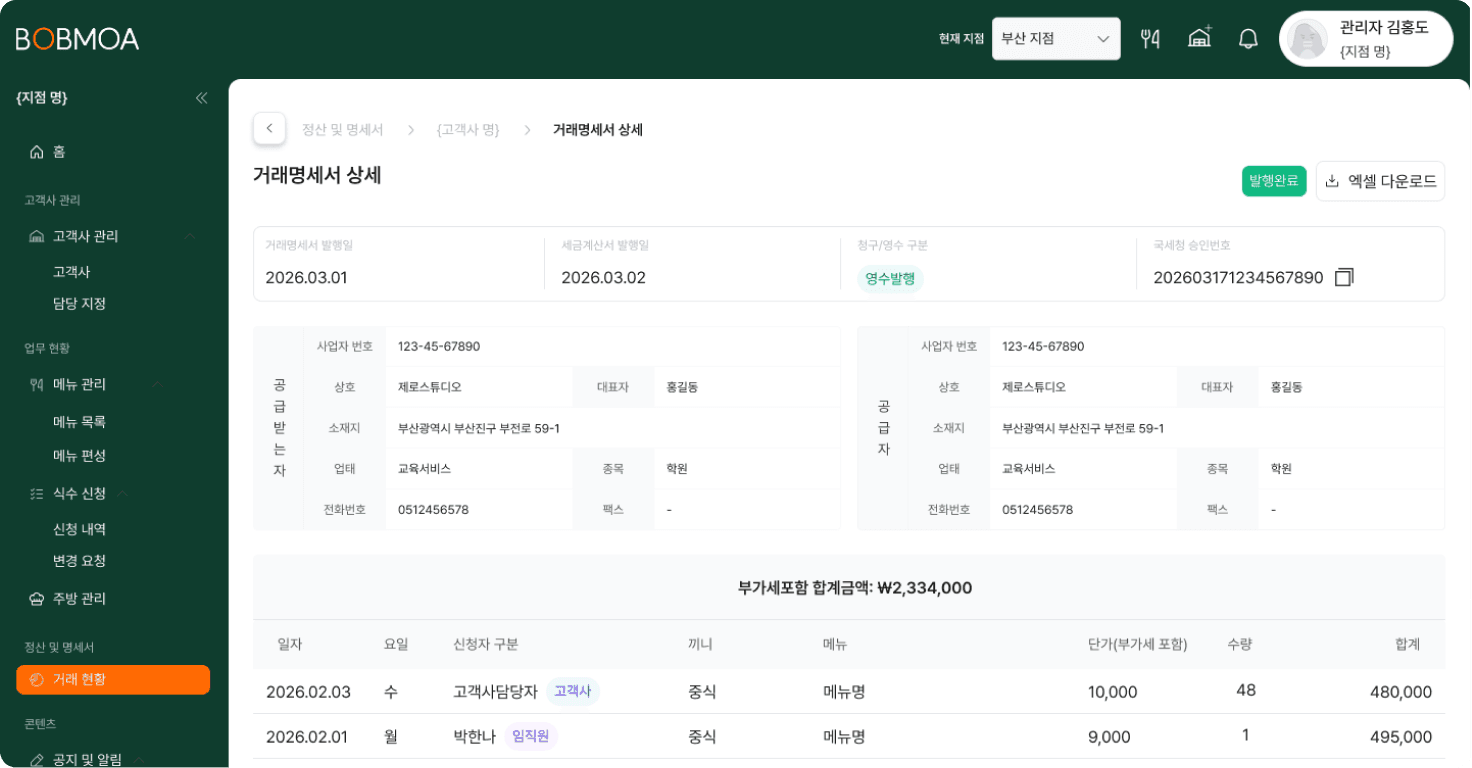Open the notifications bell
Viewport: 1472px width, 768px height.
click(1248, 39)
